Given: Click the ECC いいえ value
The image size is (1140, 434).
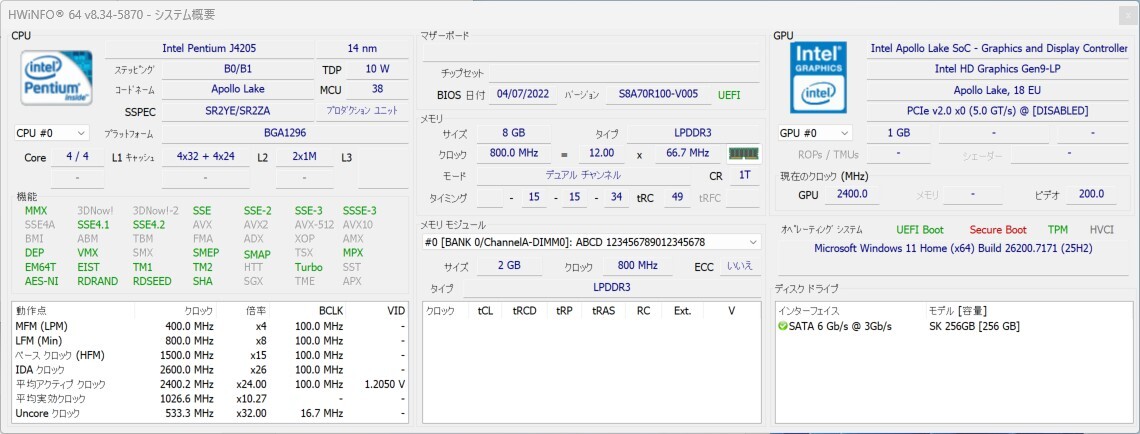Looking at the screenshot, I should pos(741,265).
